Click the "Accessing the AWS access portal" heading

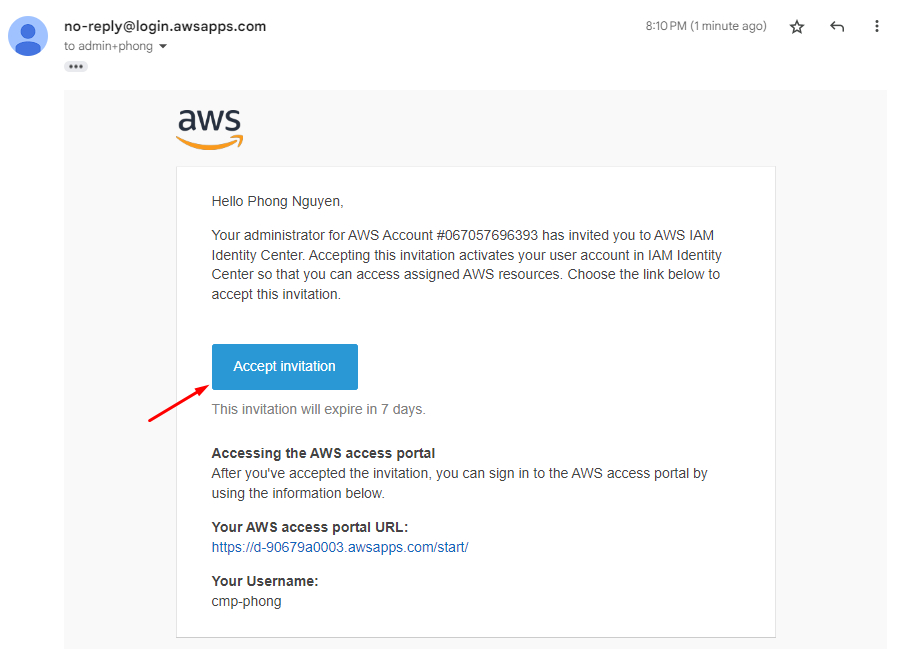pos(323,453)
